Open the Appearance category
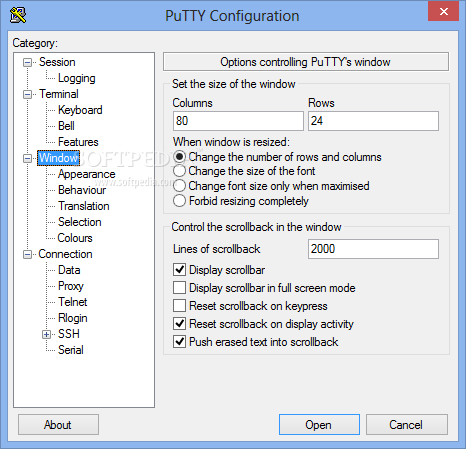 pyautogui.click(x=87, y=174)
